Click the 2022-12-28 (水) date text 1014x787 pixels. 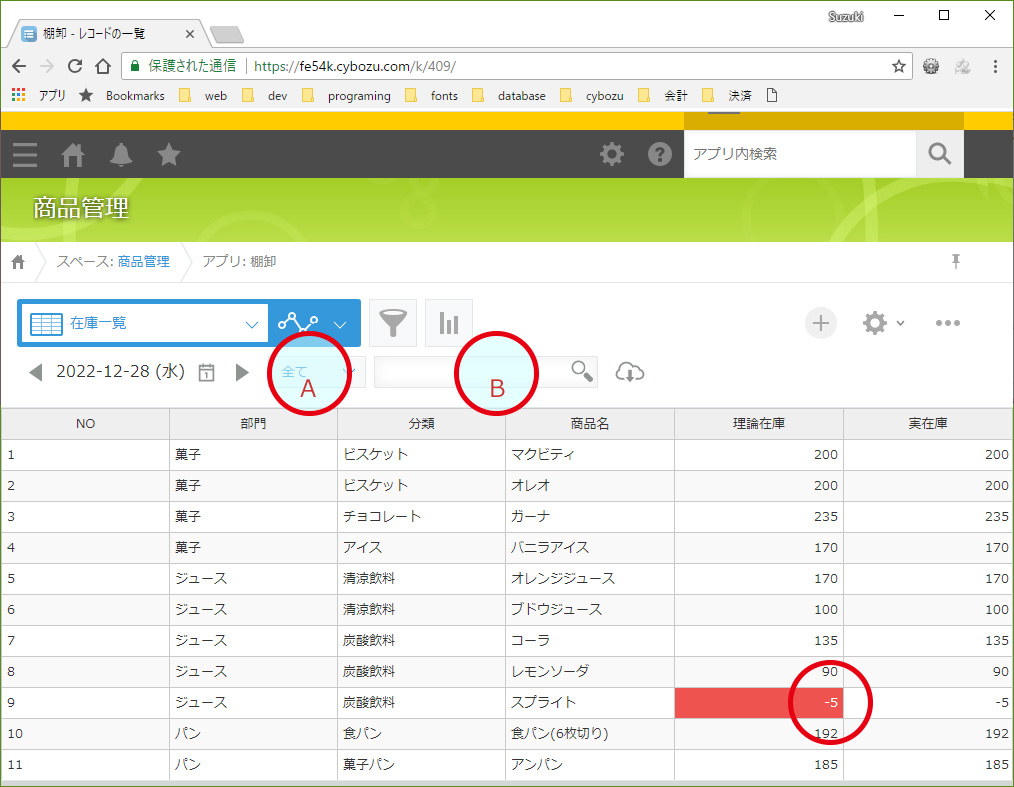(x=120, y=372)
